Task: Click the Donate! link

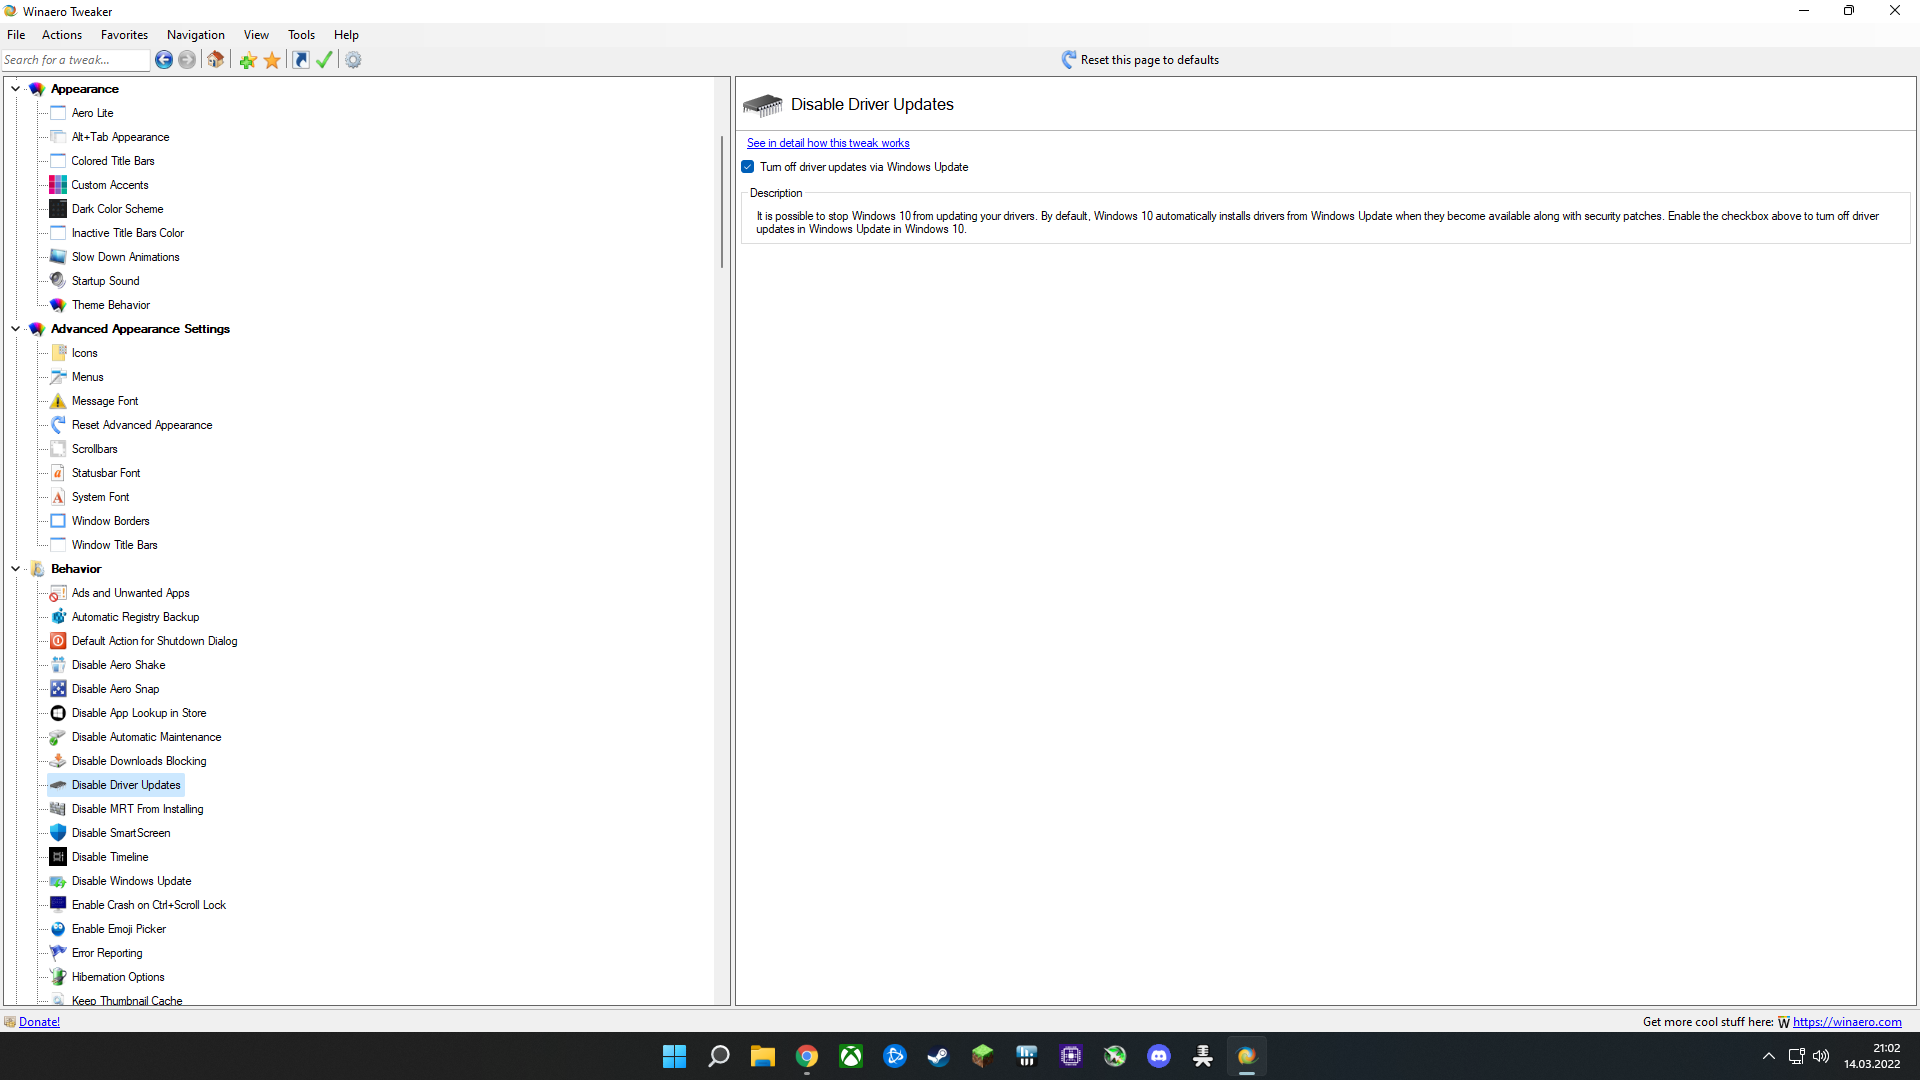Action: pyautogui.click(x=39, y=1022)
